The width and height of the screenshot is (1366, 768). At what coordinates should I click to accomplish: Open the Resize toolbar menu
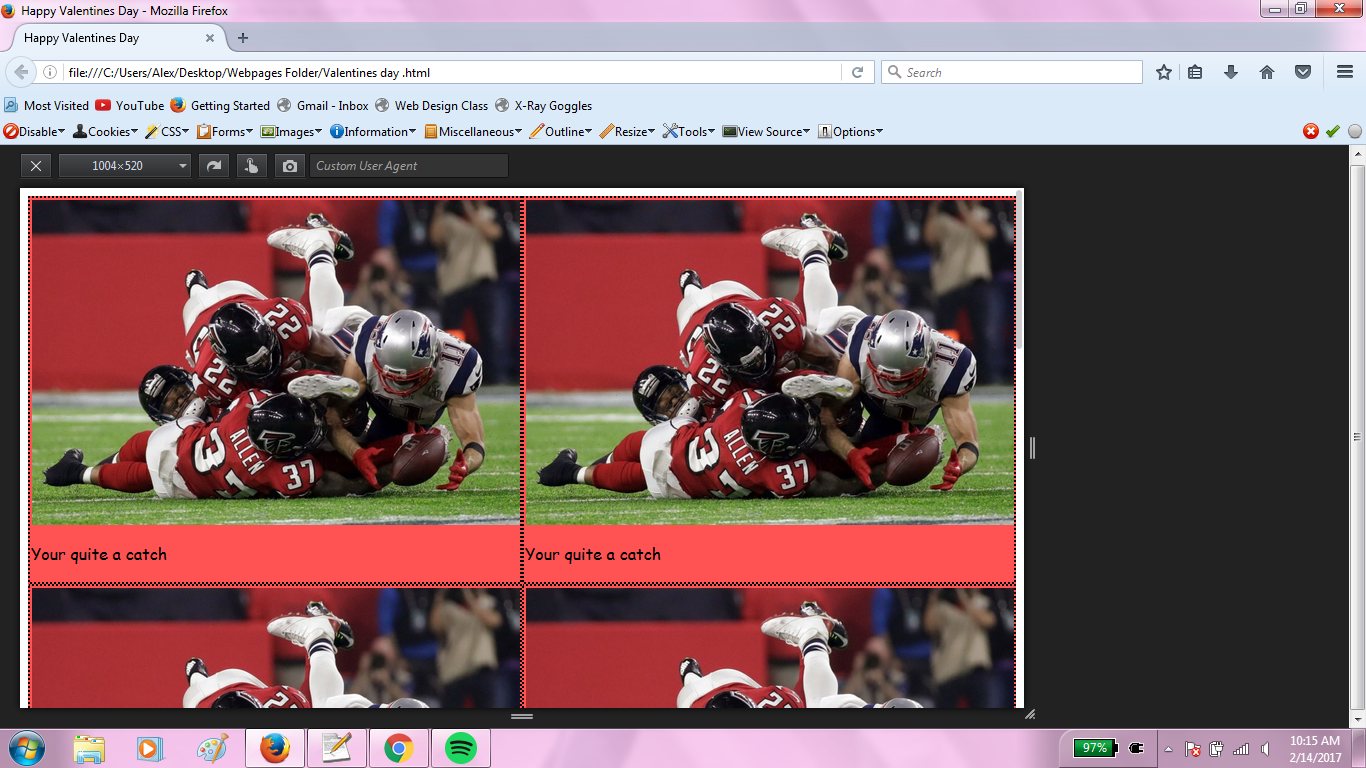pyautogui.click(x=627, y=131)
